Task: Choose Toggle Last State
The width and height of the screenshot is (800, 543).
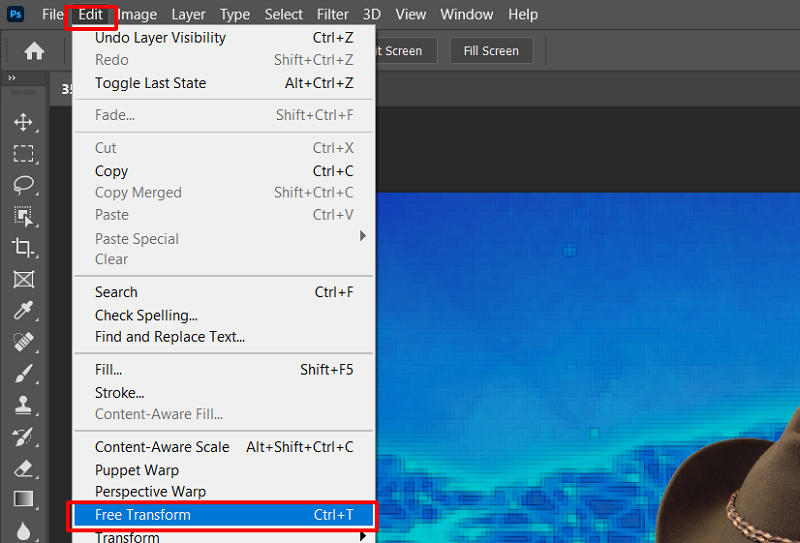Action: tap(224, 83)
